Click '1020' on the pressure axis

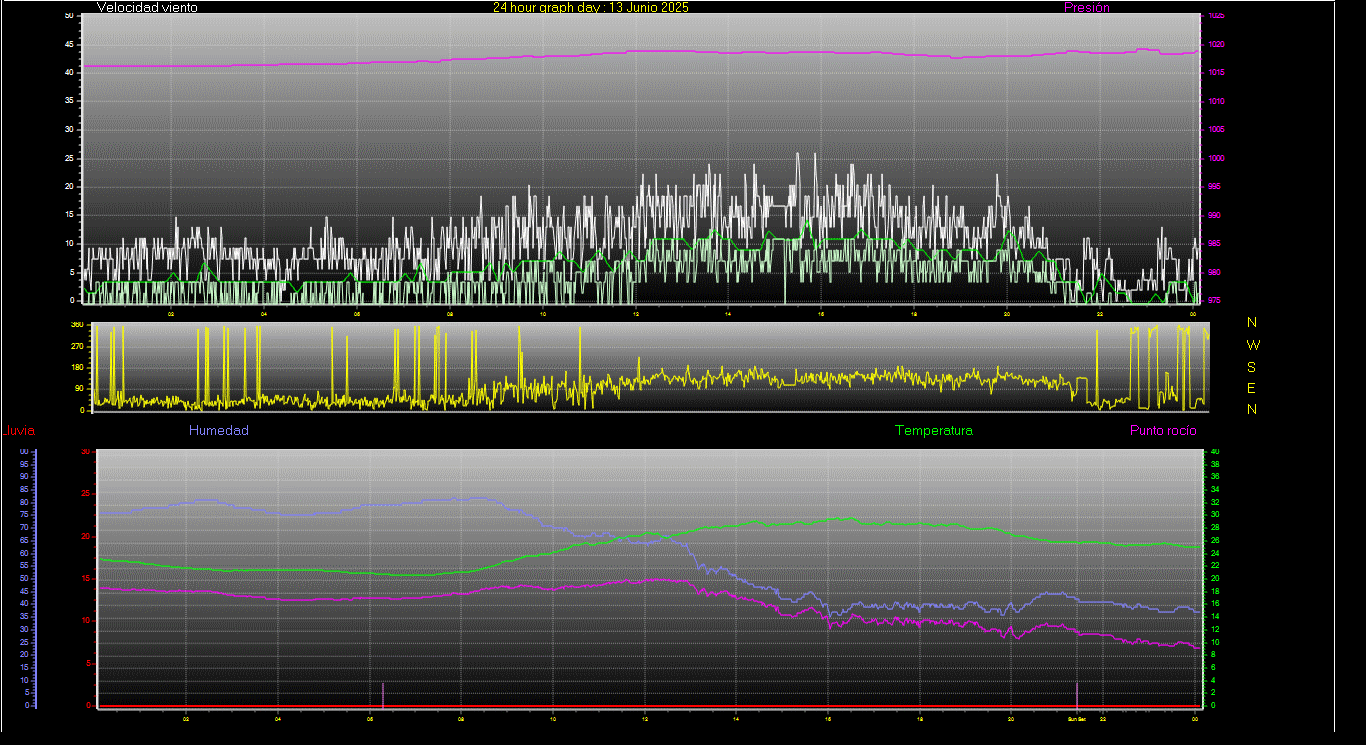pyautogui.click(x=1216, y=45)
